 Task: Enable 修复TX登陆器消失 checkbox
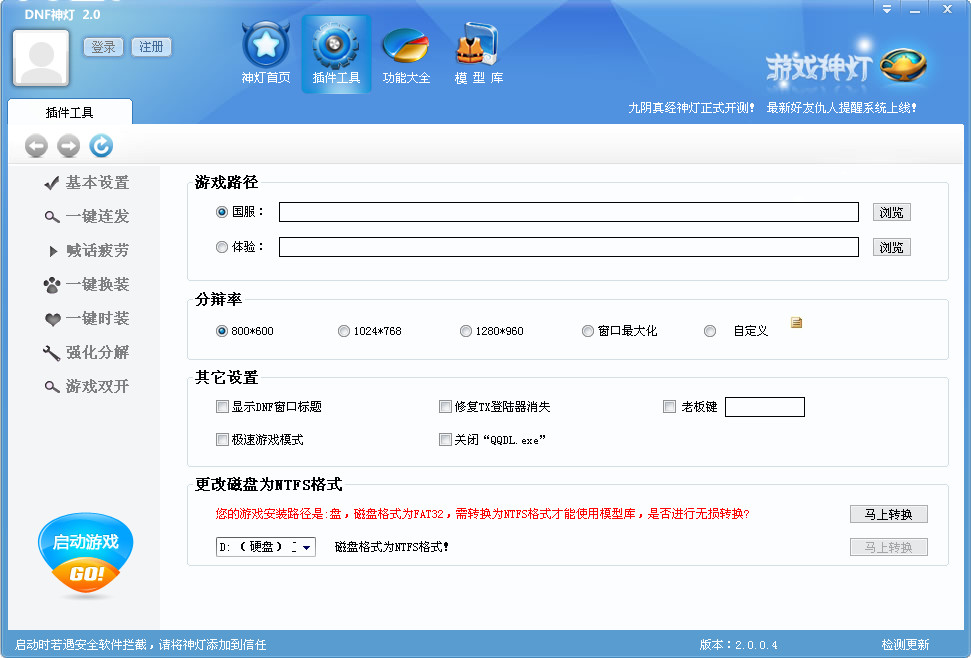pos(445,407)
